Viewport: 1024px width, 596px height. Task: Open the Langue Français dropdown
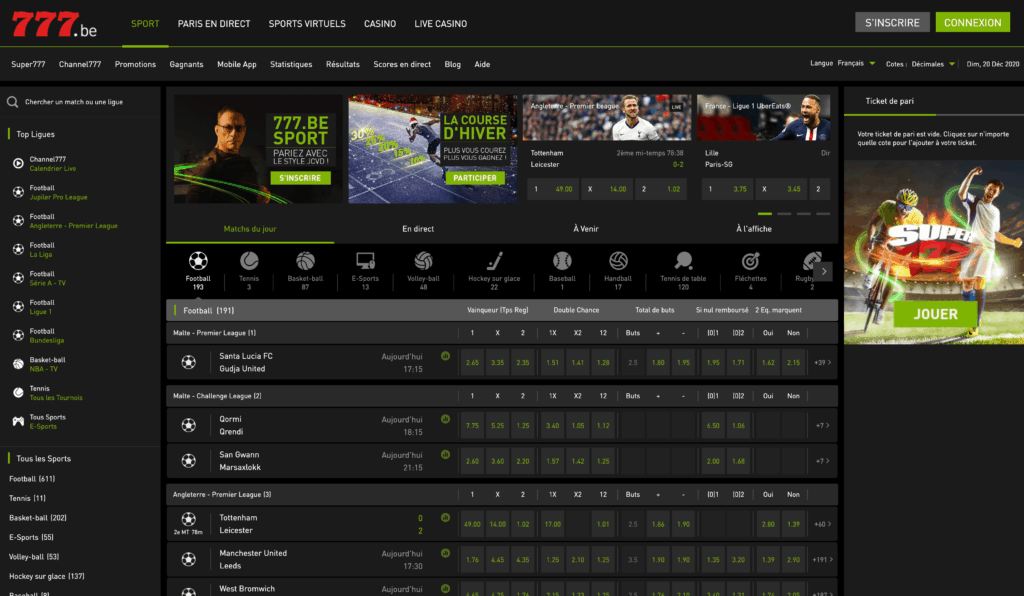click(856, 63)
